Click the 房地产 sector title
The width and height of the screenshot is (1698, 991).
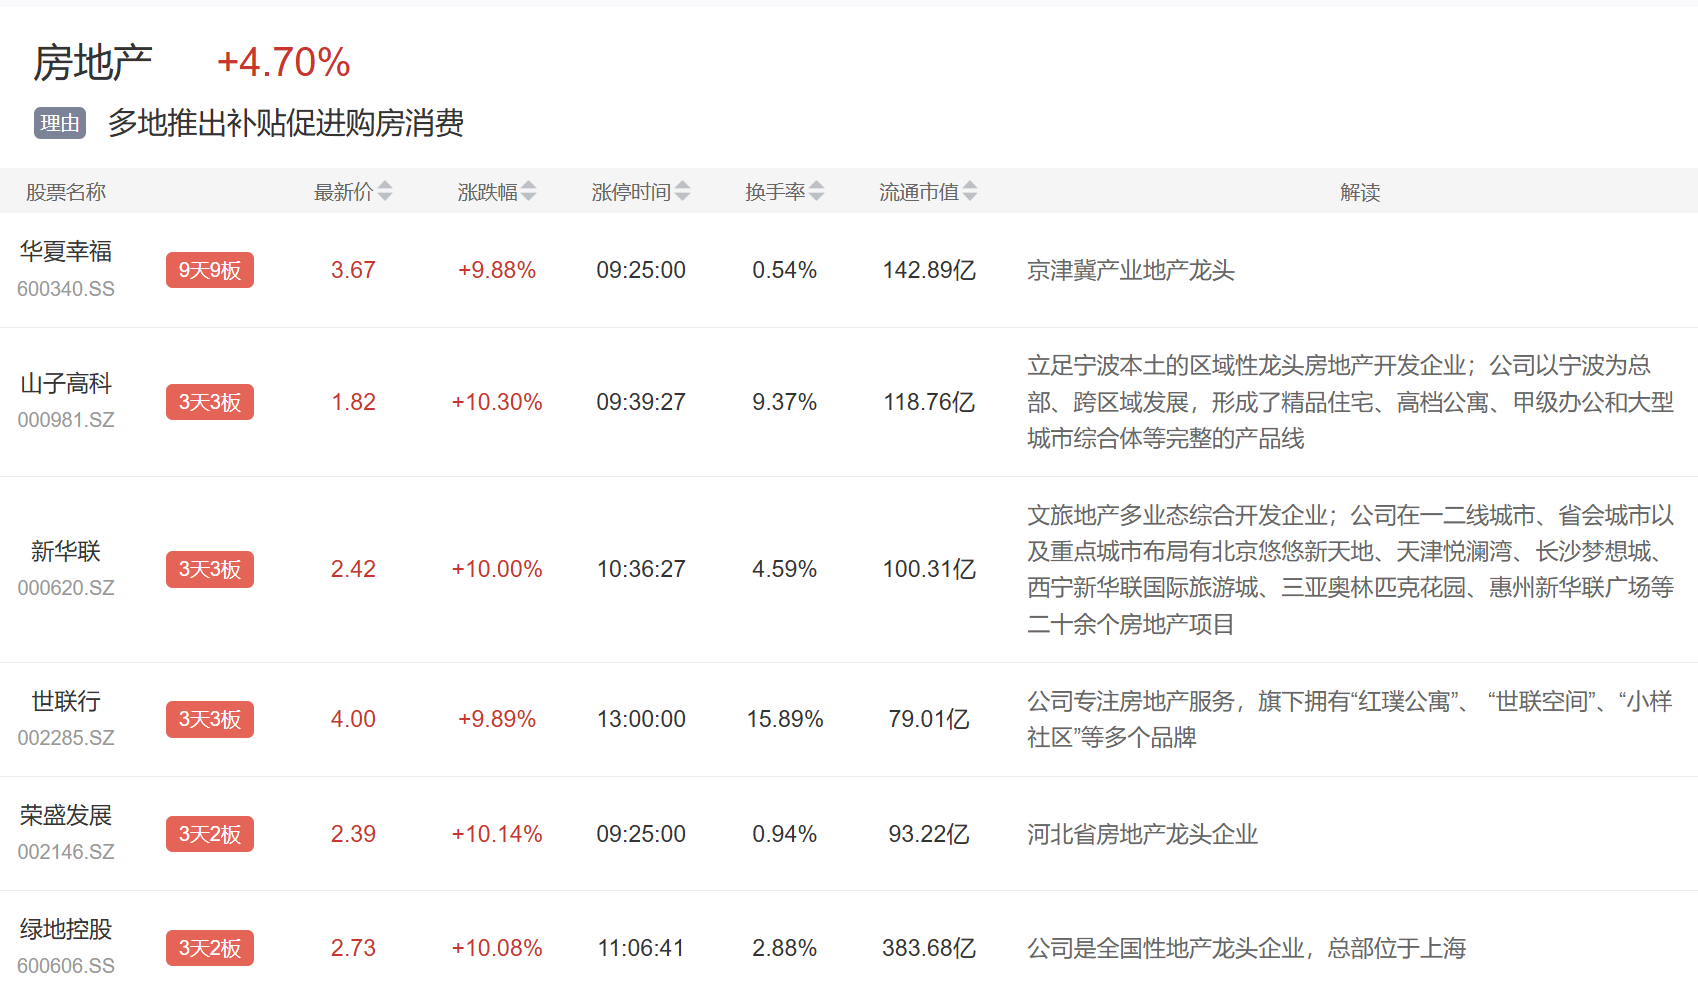click(x=93, y=63)
